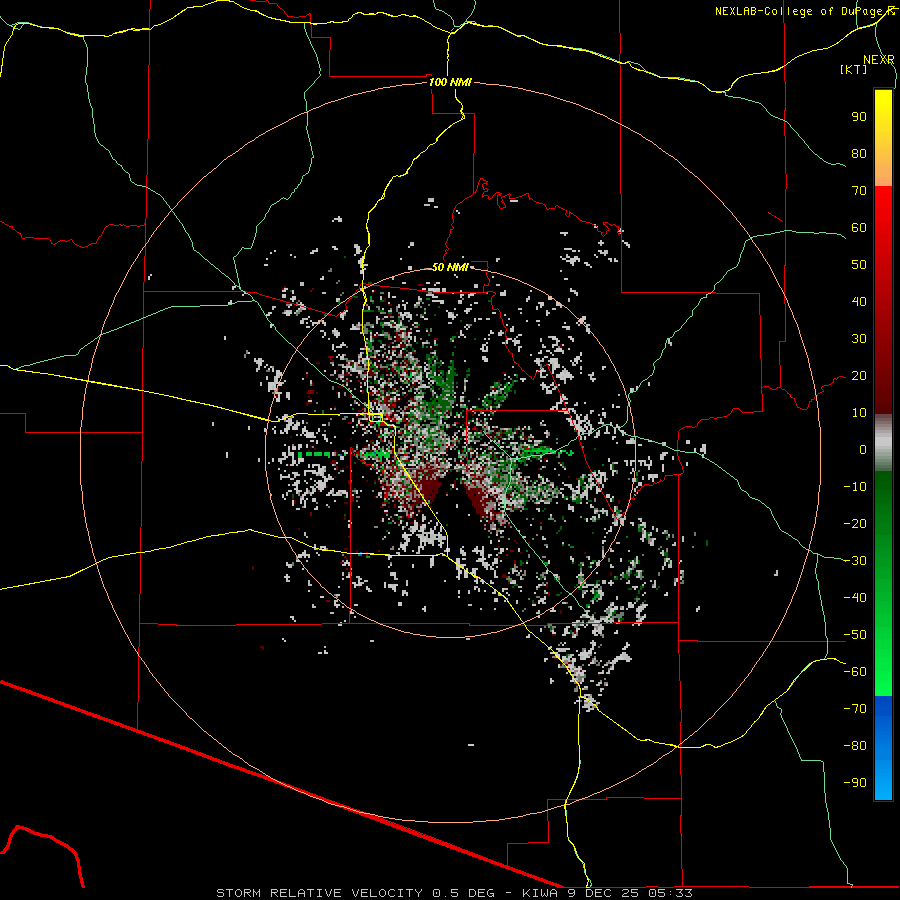900x900 pixels.
Task: Click the 30 value on the velocity scale
Action: [859, 339]
